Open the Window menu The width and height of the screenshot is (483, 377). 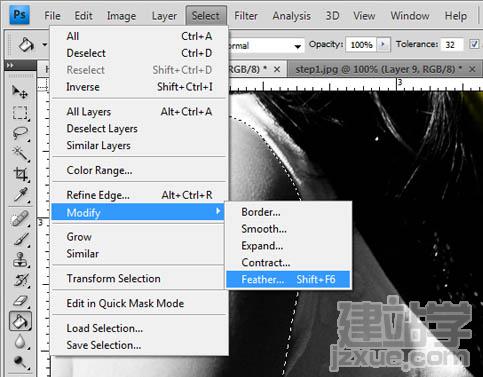(x=410, y=16)
